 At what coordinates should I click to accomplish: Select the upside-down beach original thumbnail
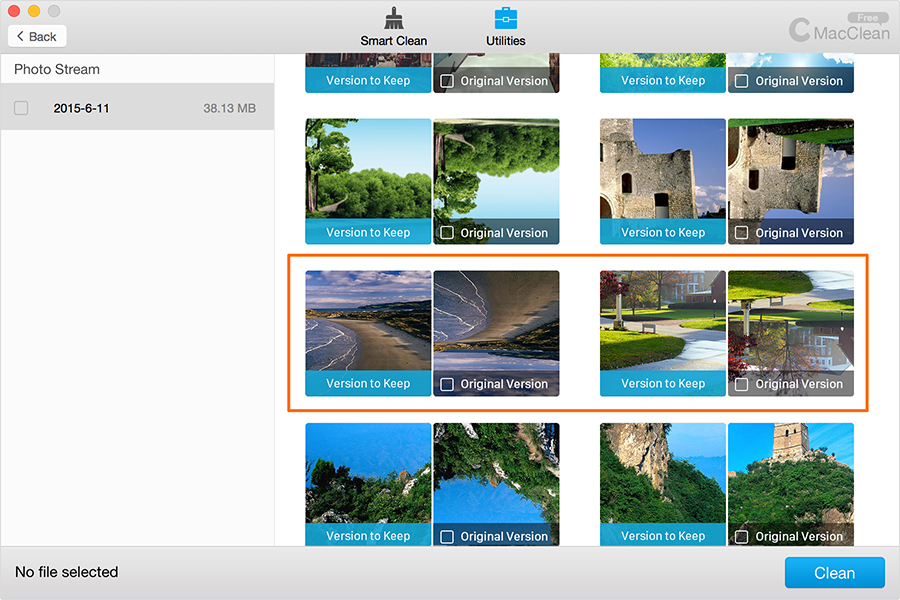tap(496, 321)
